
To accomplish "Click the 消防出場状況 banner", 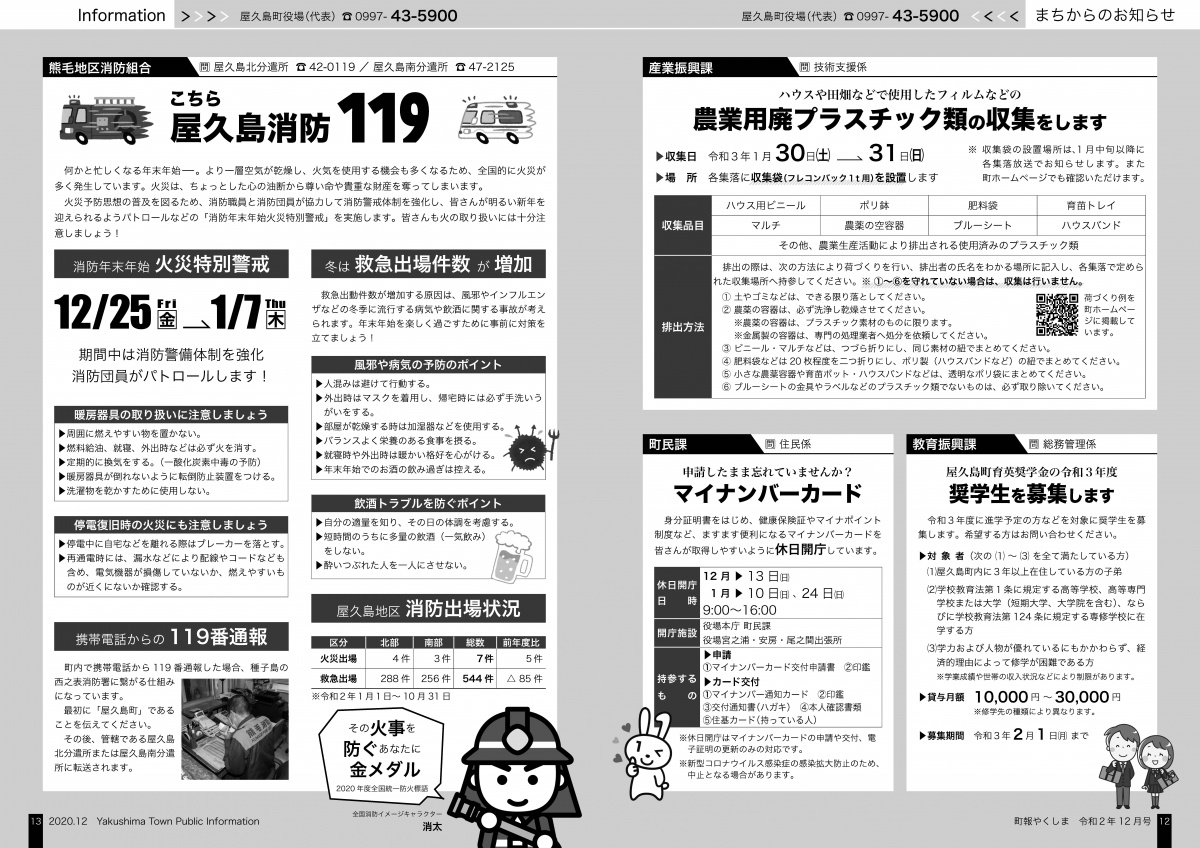I will point(429,609).
